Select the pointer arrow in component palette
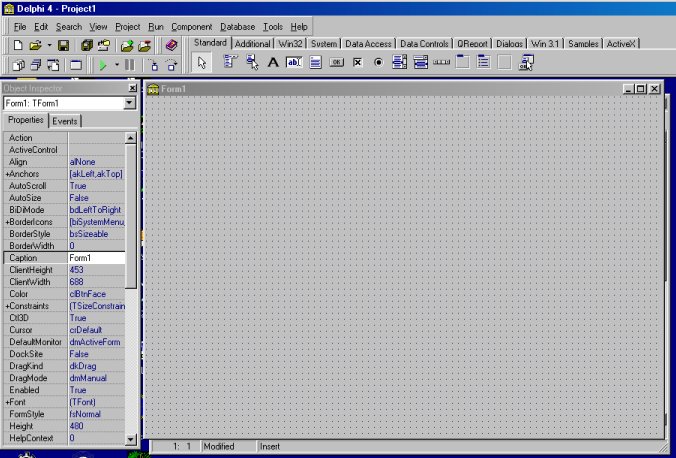Screen dimensions: 676x458 click(201, 63)
